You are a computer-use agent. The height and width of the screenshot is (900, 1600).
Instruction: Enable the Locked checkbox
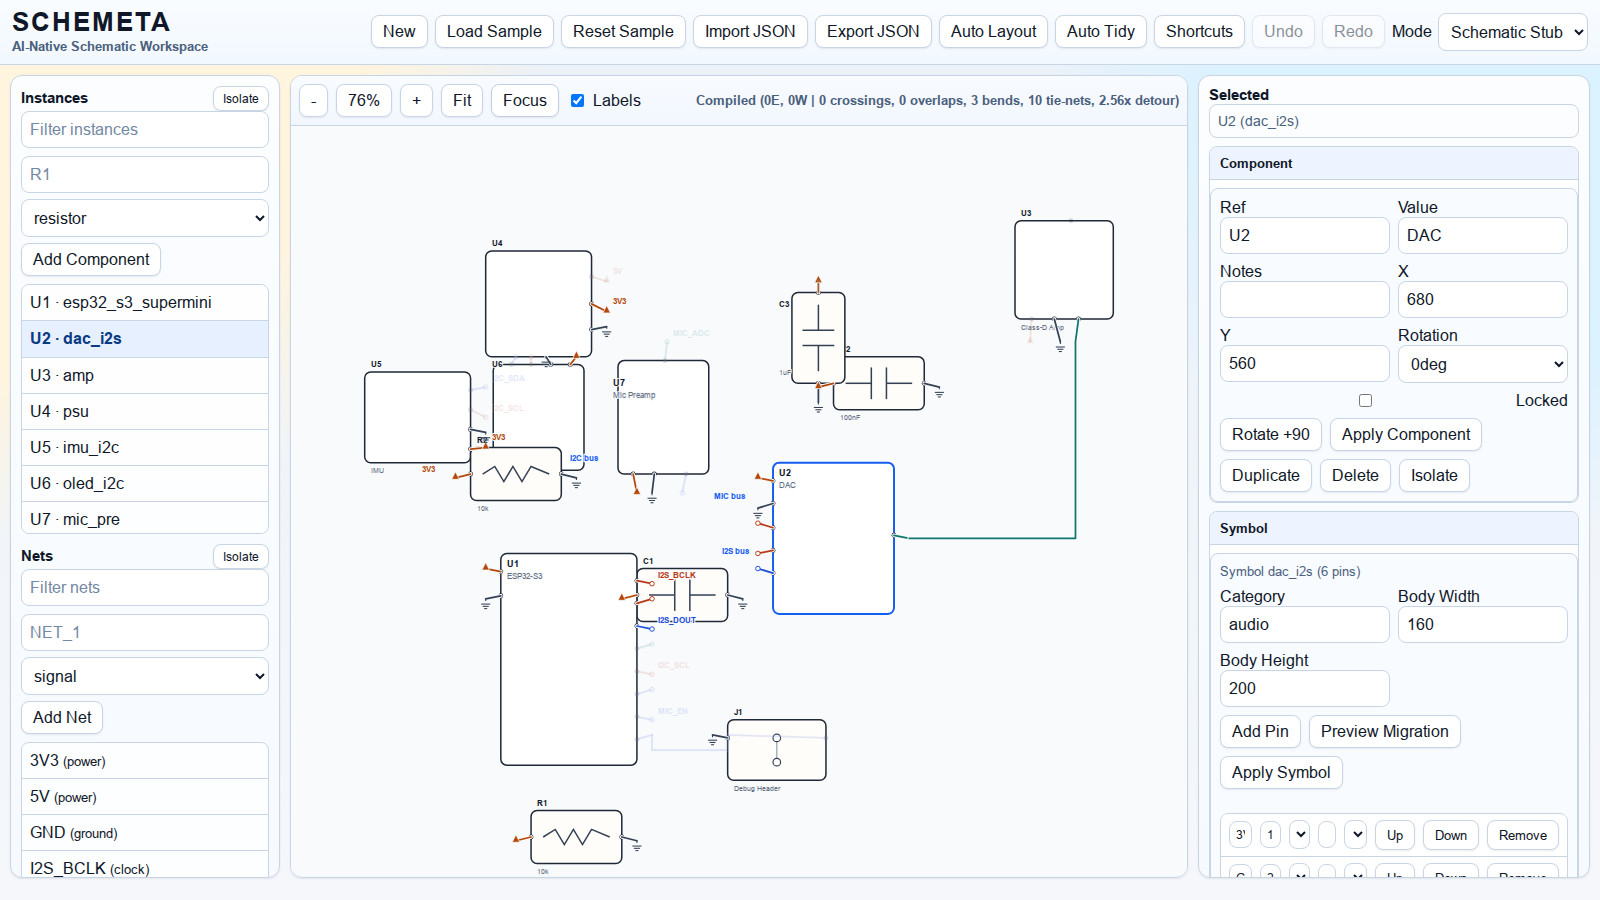(x=1365, y=400)
